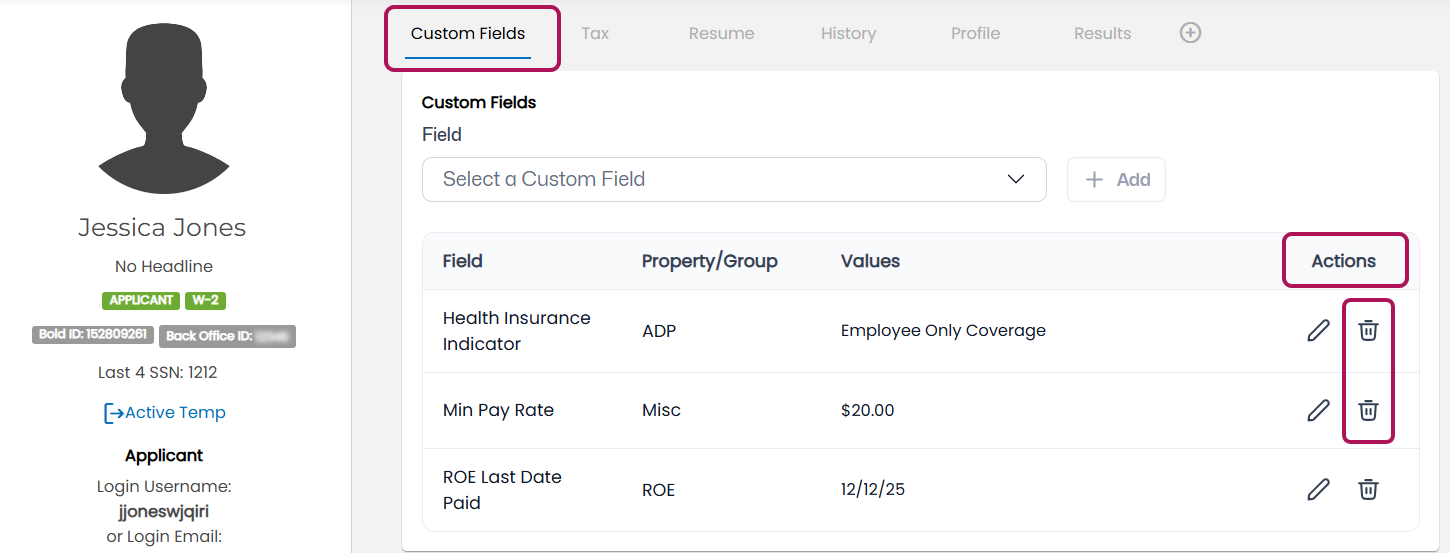Click the 12/12/25 value
The image size is (1450, 553).
[873, 490]
